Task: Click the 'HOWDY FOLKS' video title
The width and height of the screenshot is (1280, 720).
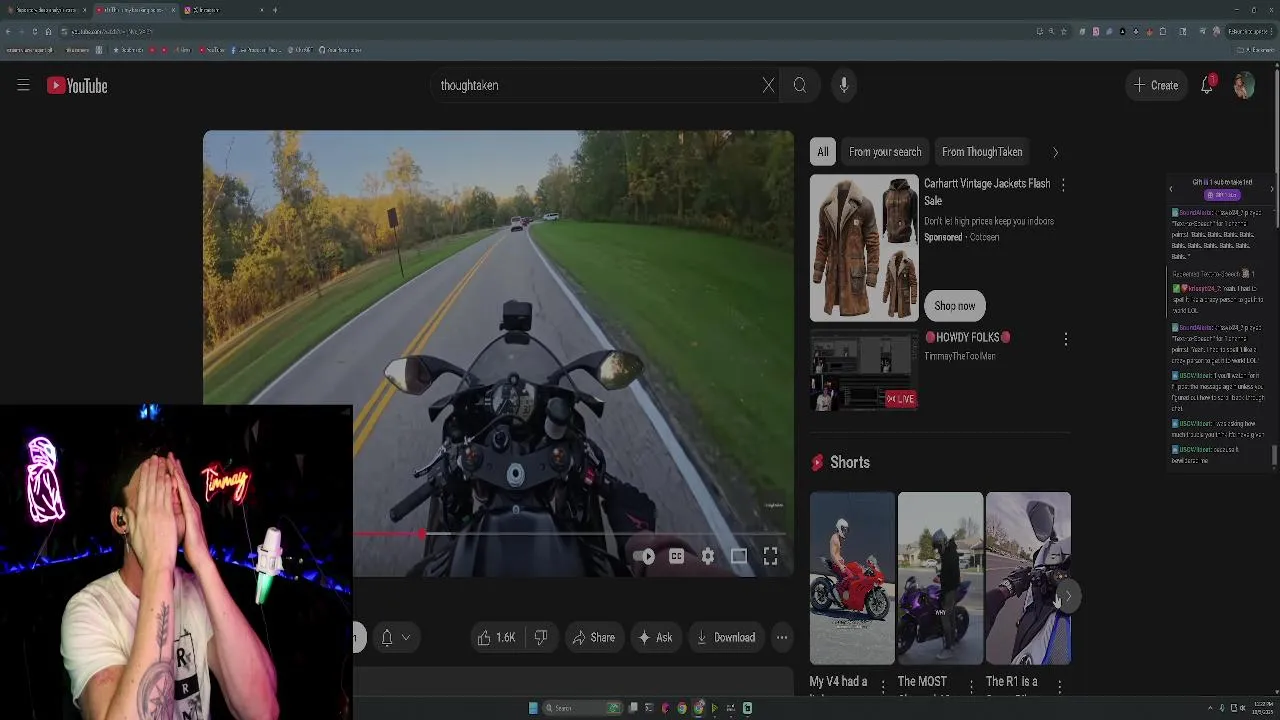Action: click(968, 338)
